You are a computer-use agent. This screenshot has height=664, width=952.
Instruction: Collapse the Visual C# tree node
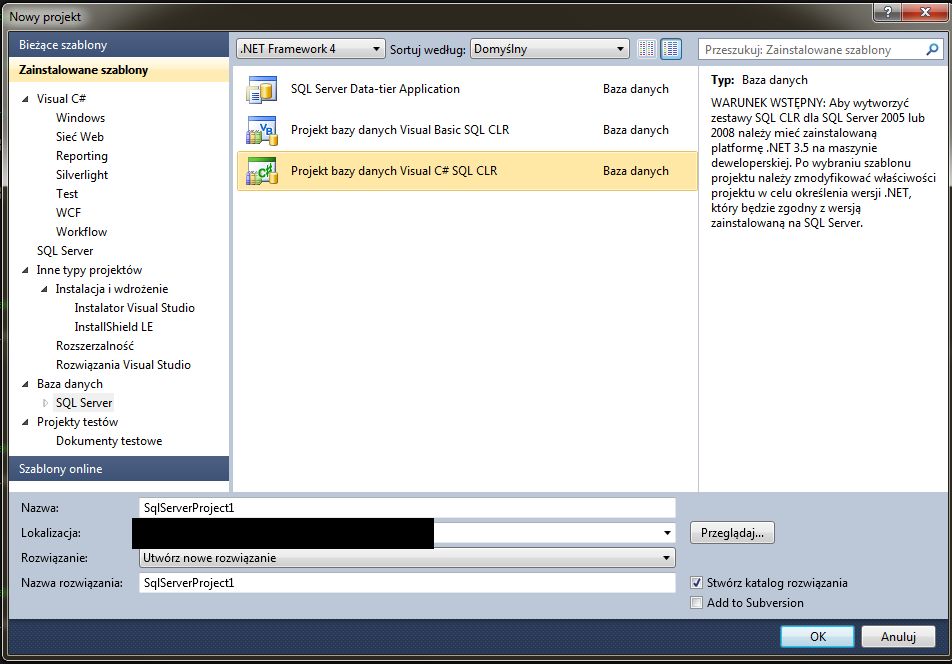tap(26, 99)
